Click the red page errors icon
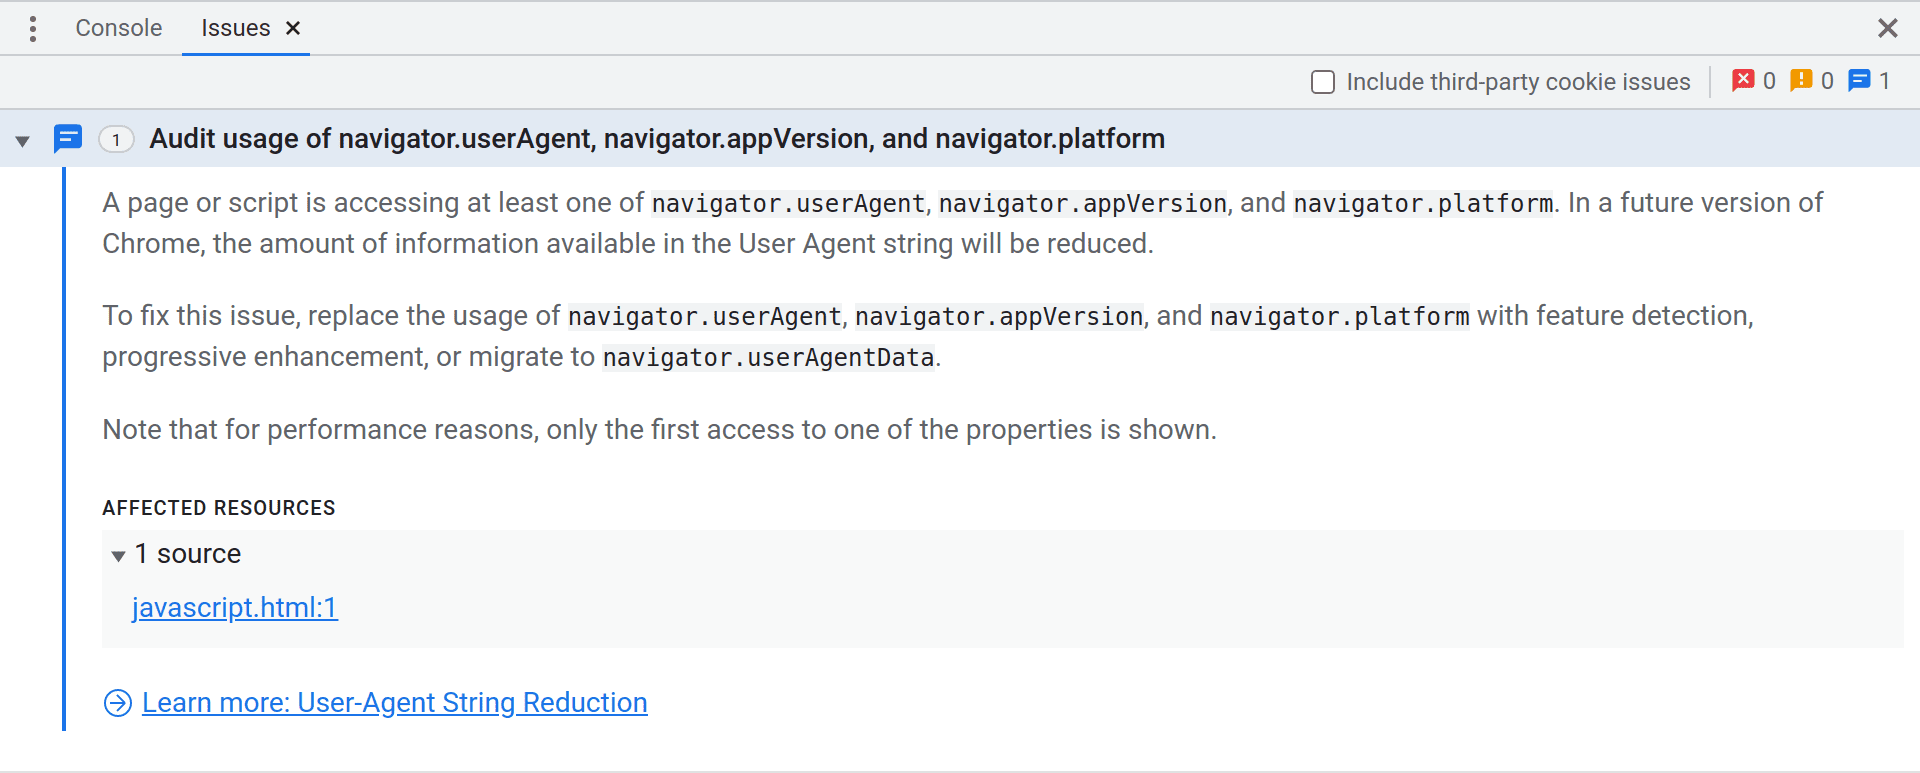1920x773 pixels. (x=1743, y=81)
